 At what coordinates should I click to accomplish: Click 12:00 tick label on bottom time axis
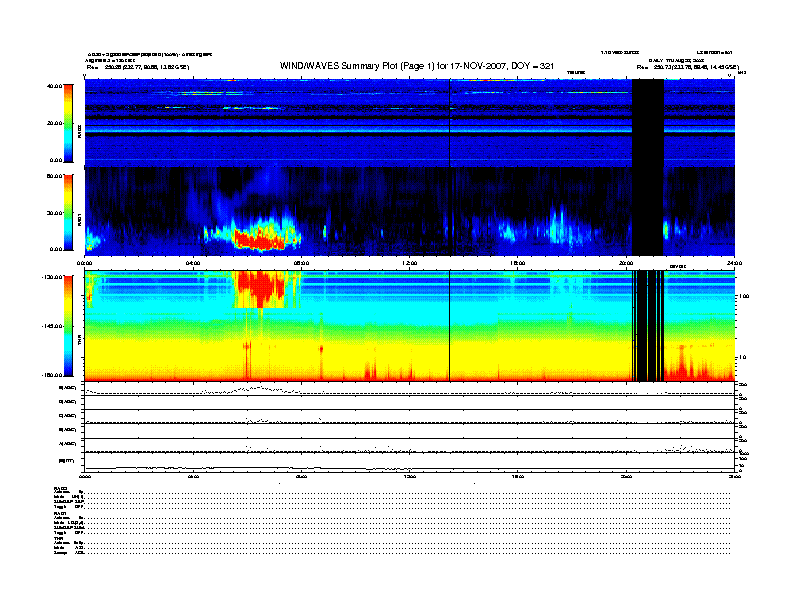[409, 476]
